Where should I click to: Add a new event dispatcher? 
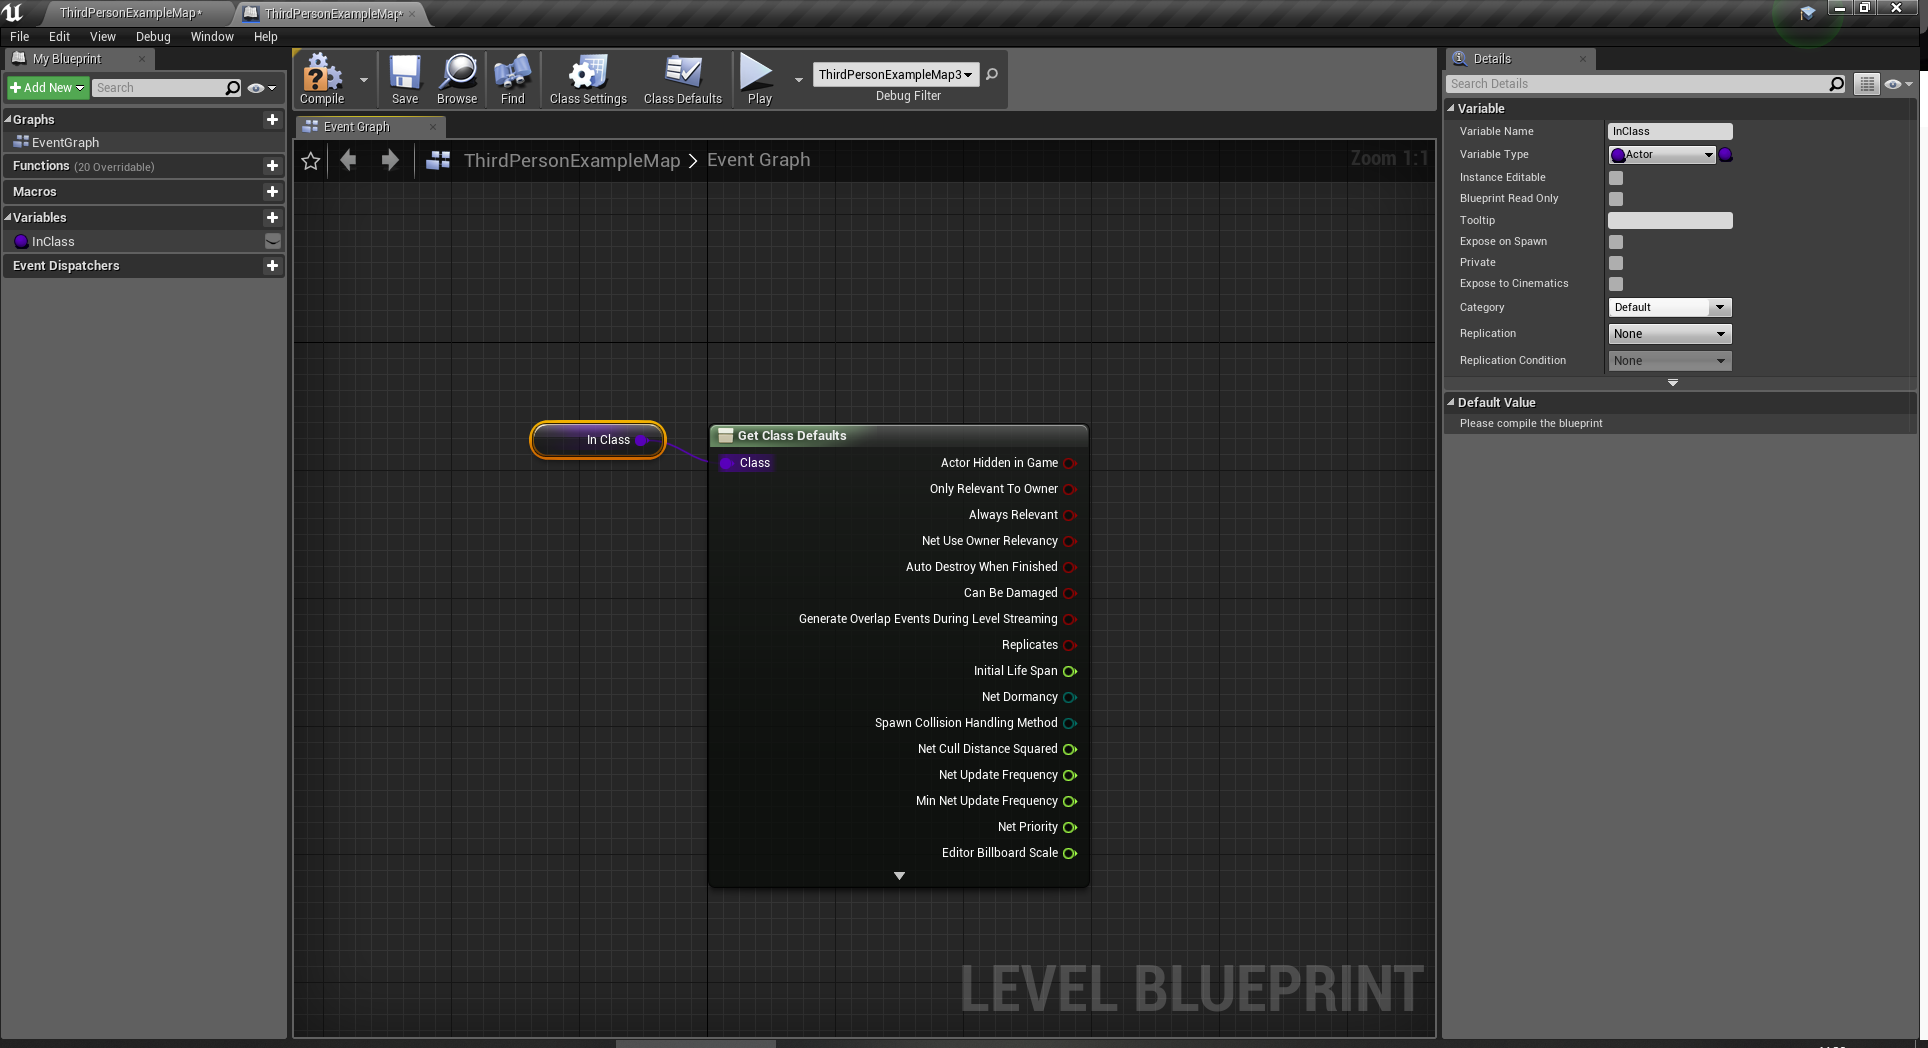point(272,265)
